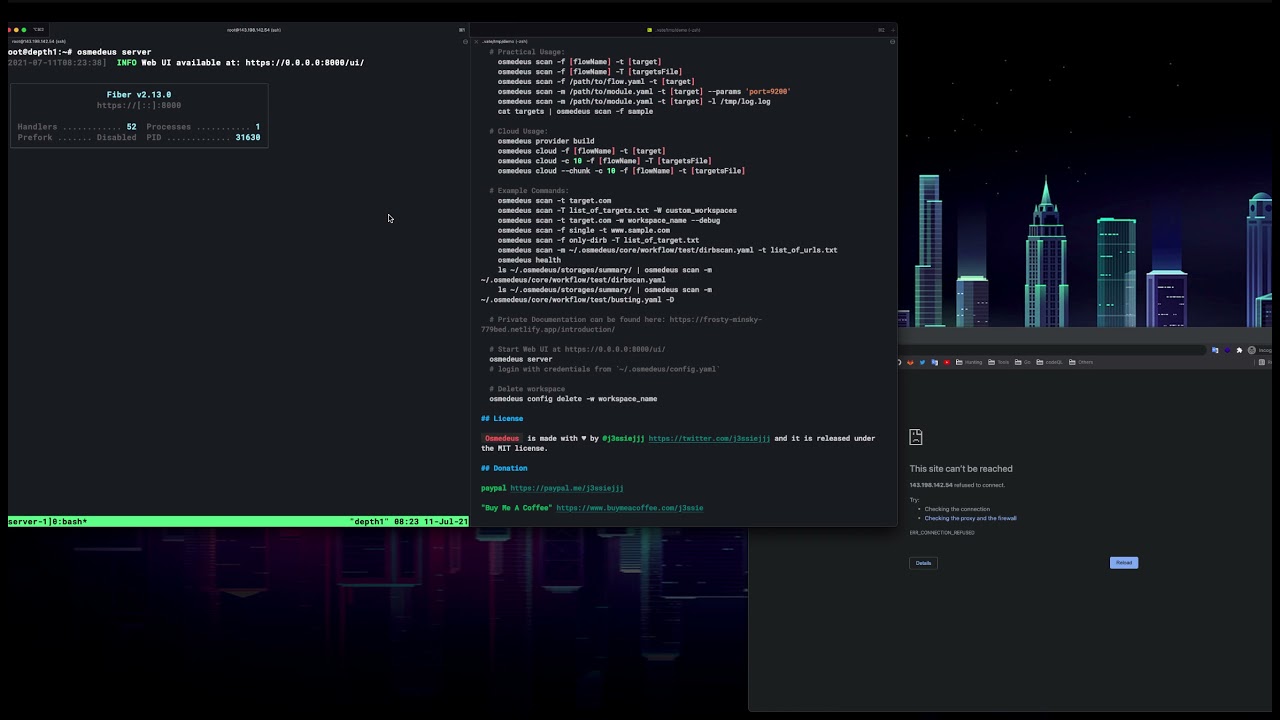
Task: Click the sad page error icon
Action: click(915, 437)
